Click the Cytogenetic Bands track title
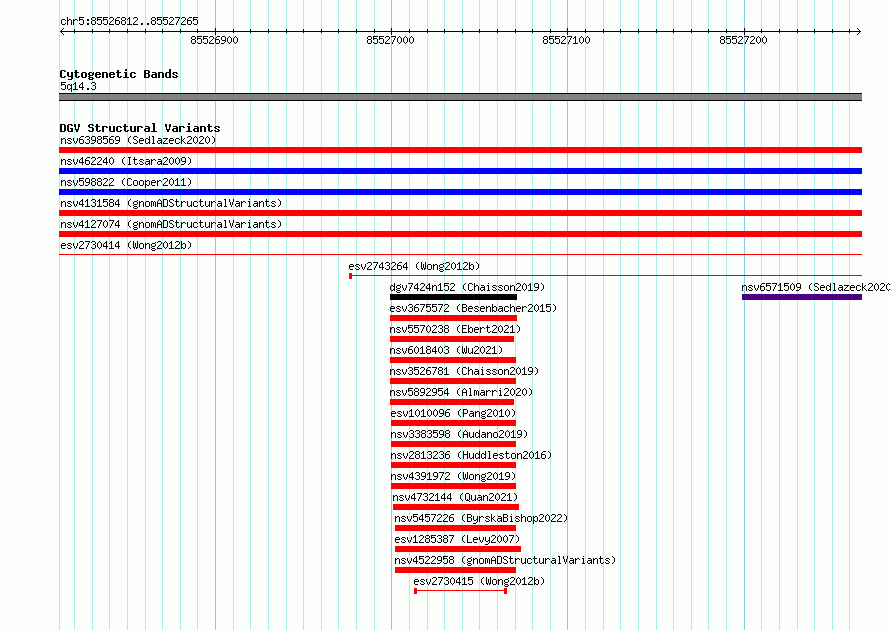The image size is (890, 630). (119, 74)
